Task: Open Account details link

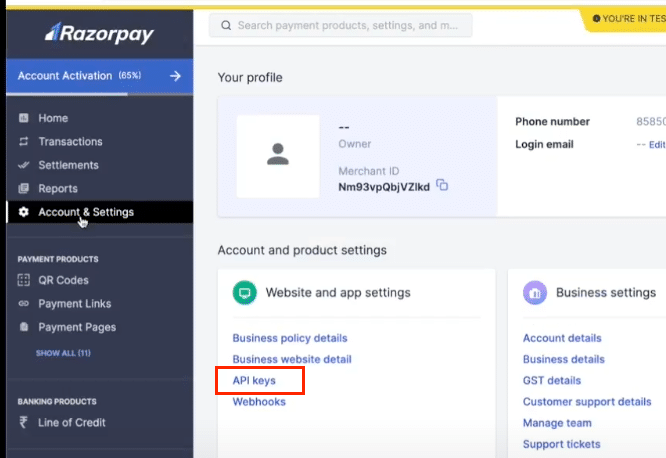Action: (562, 338)
